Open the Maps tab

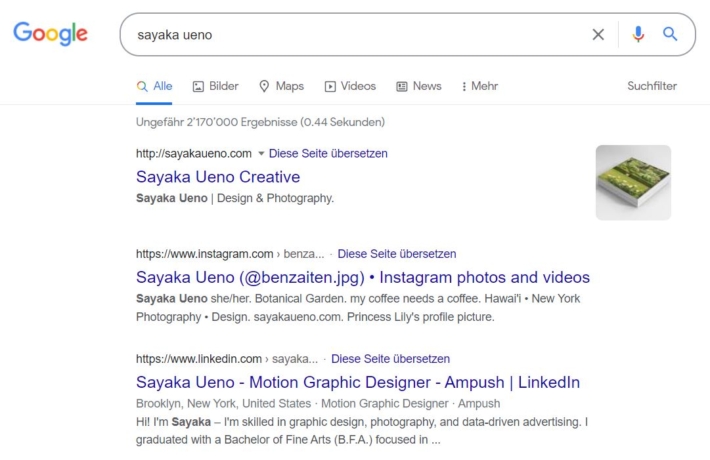coord(281,86)
